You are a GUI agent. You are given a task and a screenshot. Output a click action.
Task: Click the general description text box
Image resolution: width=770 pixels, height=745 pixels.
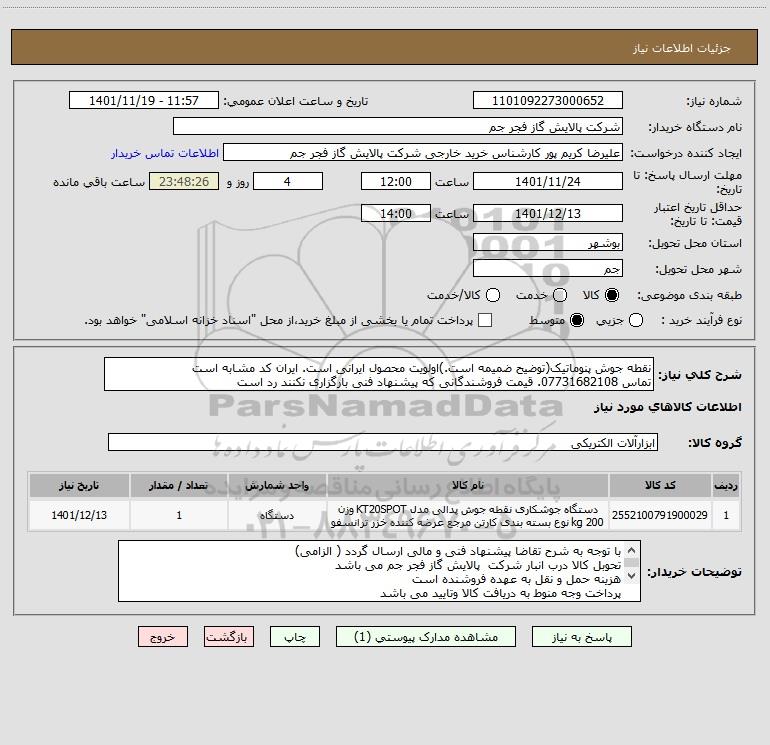(x=379, y=375)
